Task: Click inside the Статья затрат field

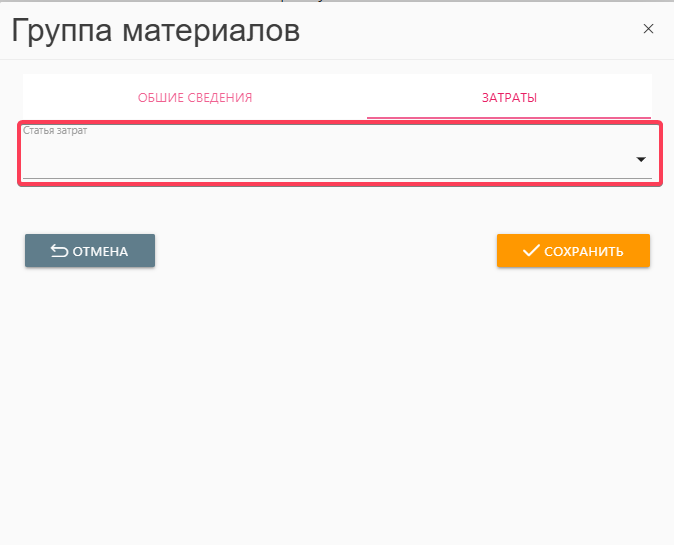Action: (x=320, y=160)
